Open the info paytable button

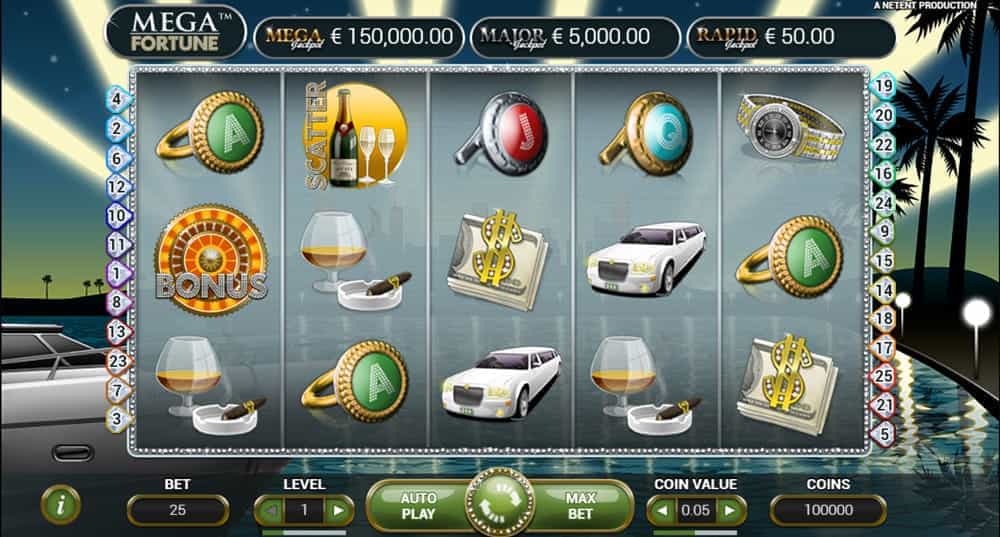[x=61, y=506]
